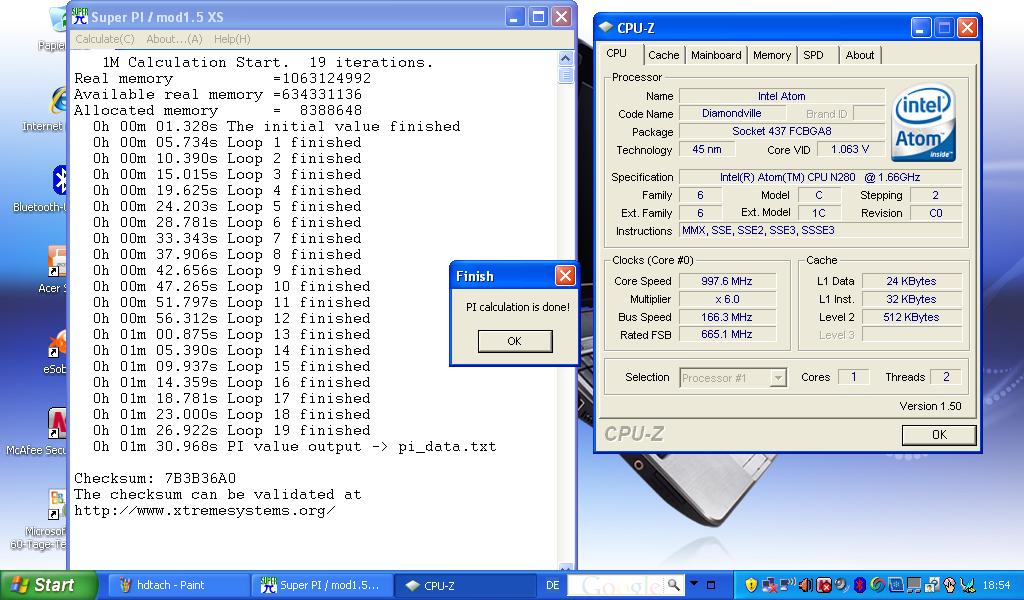The image size is (1024, 600).
Task: Open the Google deskbar dropdown arrow
Action: point(694,584)
